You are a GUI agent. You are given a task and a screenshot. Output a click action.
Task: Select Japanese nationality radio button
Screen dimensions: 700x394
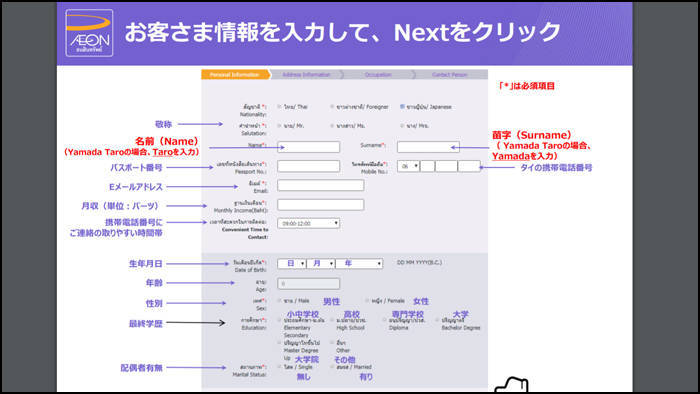pyautogui.click(x=402, y=107)
